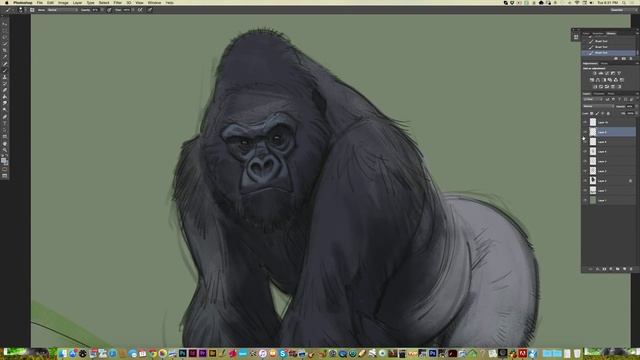Viewport: 640px width, 360px height.
Task: Select the Zoom tool
Action: point(5,151)
